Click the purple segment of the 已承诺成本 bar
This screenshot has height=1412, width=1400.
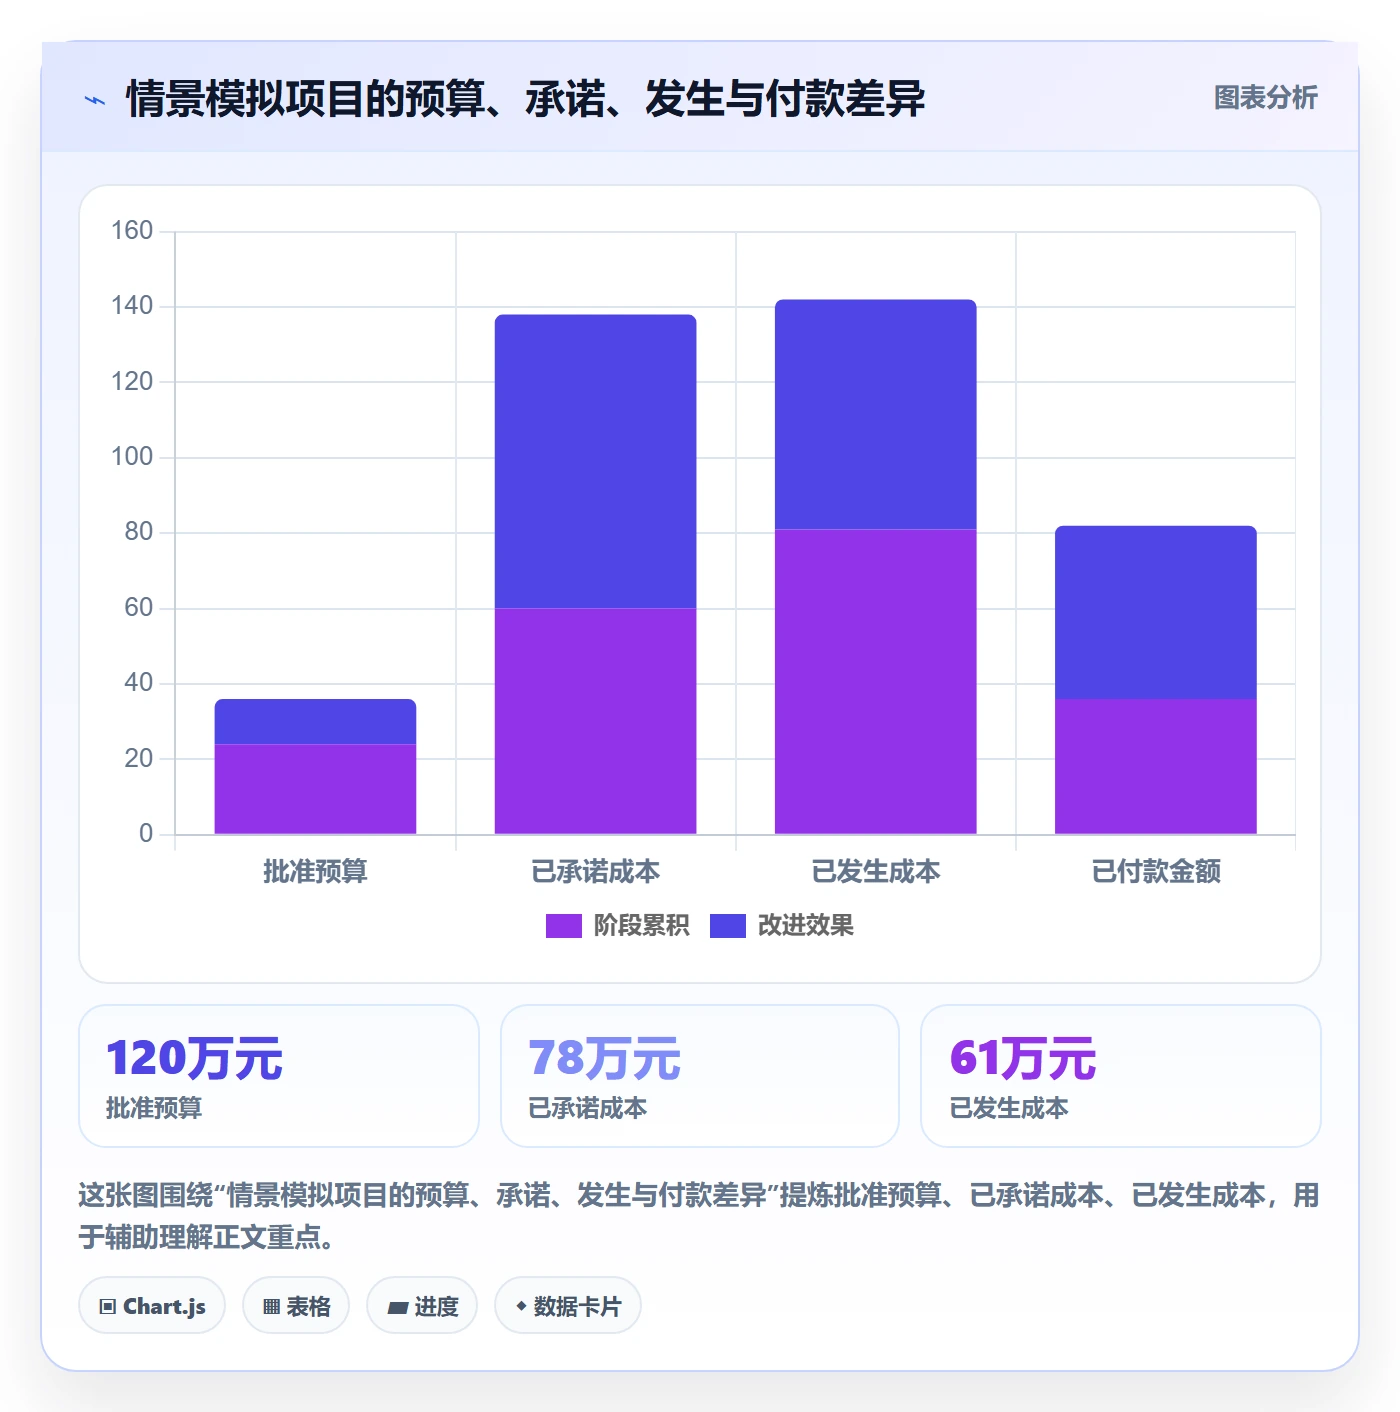click(x=595, y=721)
